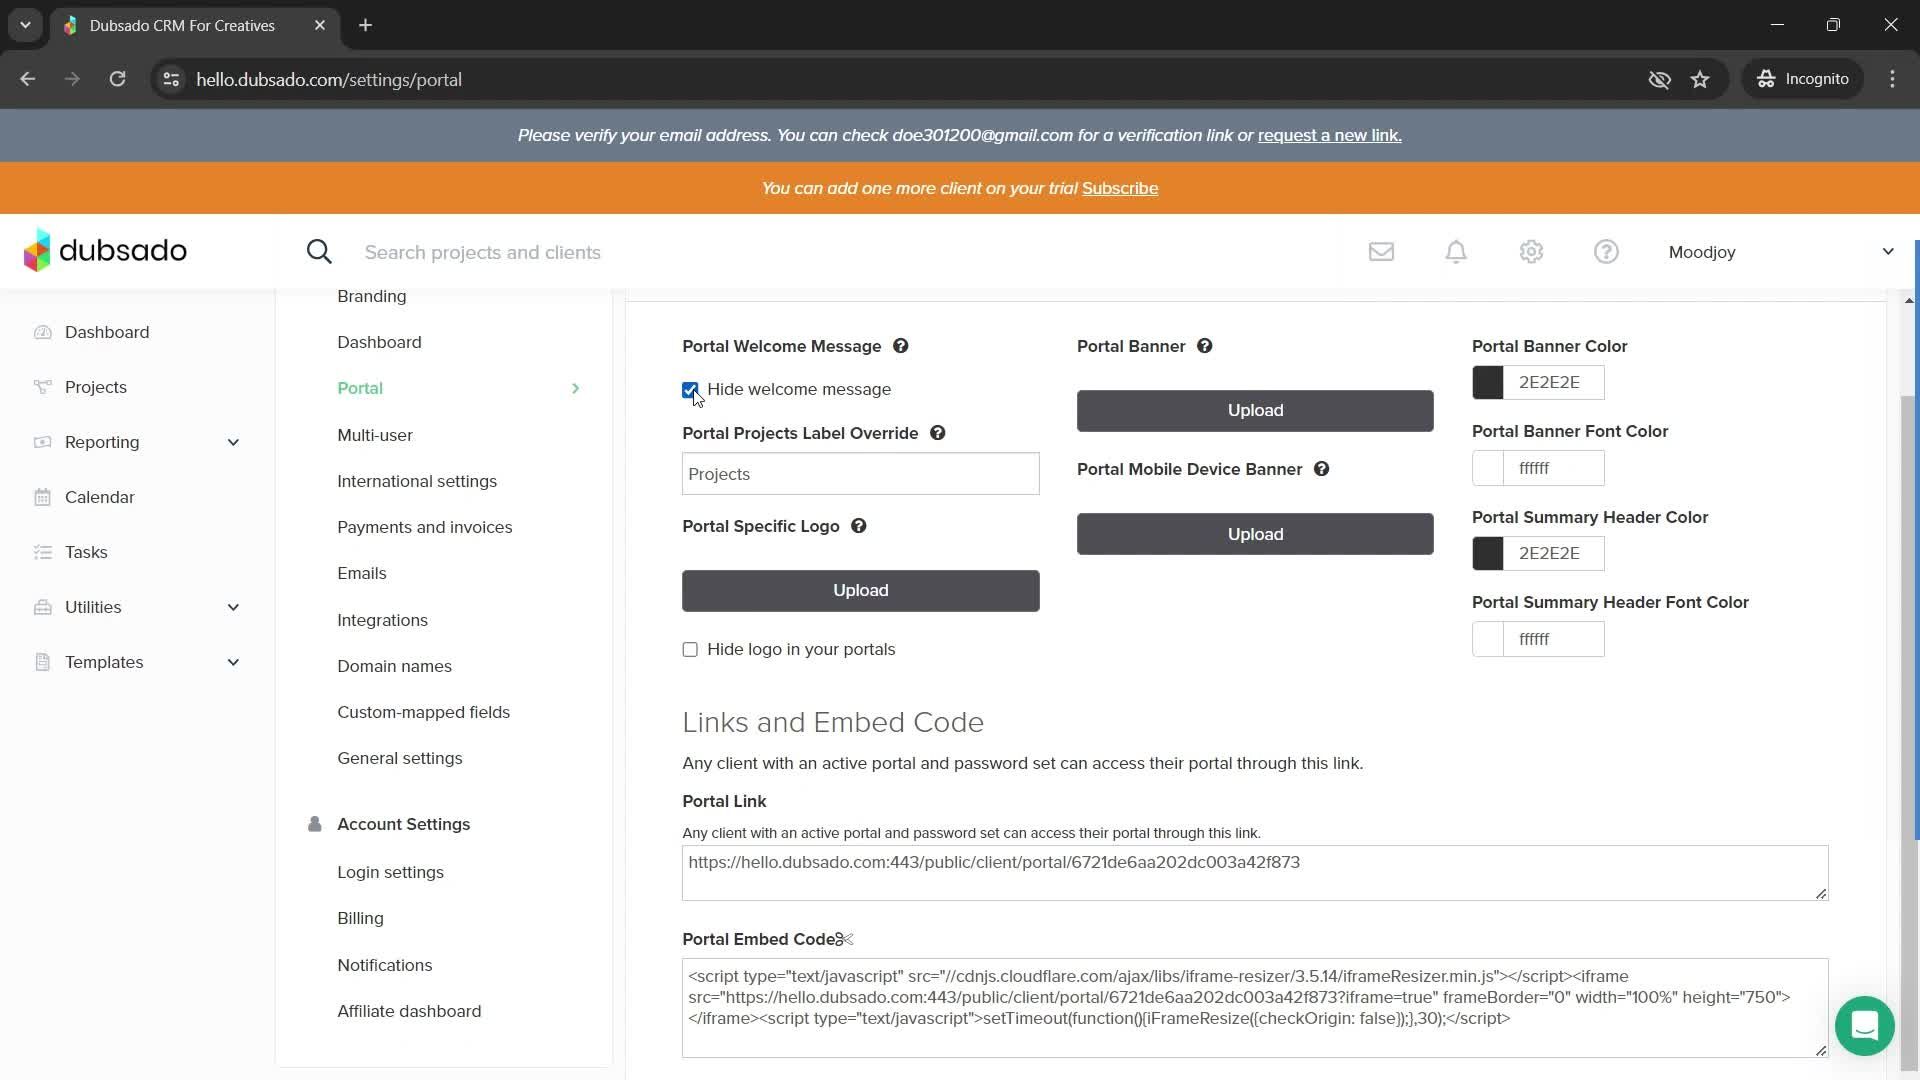
Task: Open Payments and invoices settings
Action: point(425,527)
